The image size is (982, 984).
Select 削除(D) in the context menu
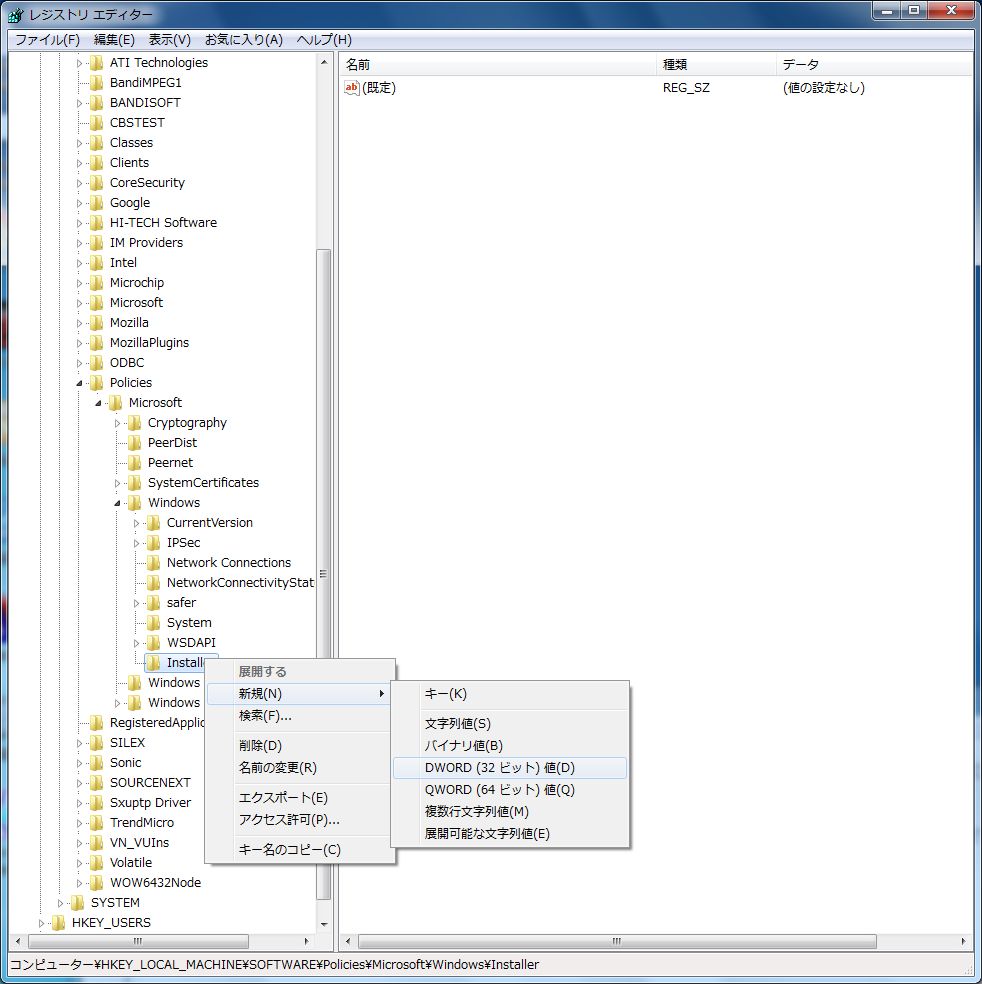coord(299,746)
